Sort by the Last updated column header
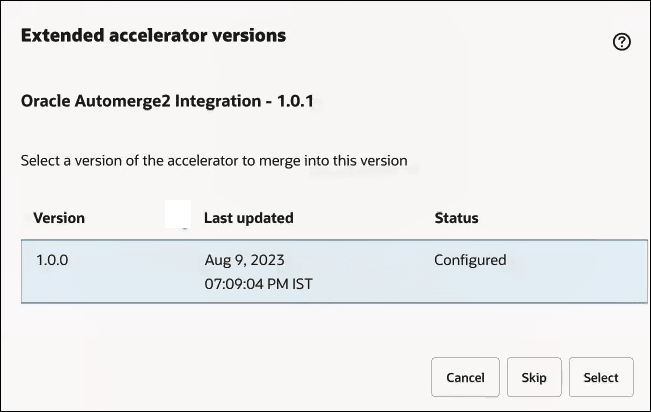The height and width of the screenshot is (412, 651). [x=248, y=218]
